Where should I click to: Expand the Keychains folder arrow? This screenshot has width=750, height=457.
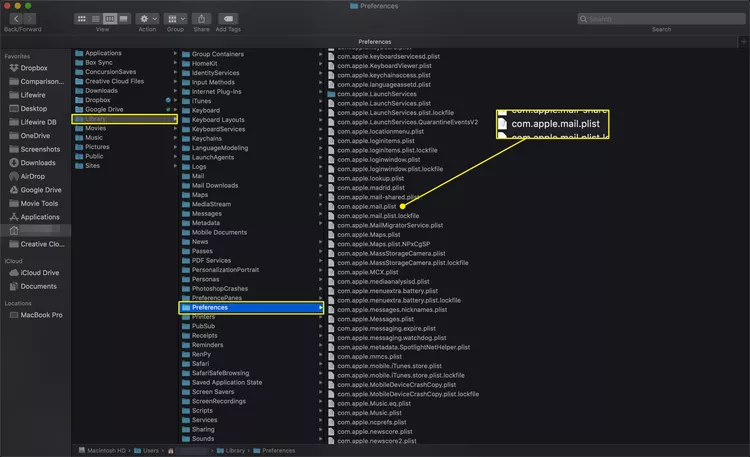pyautogui.click(x=320, y=138)
